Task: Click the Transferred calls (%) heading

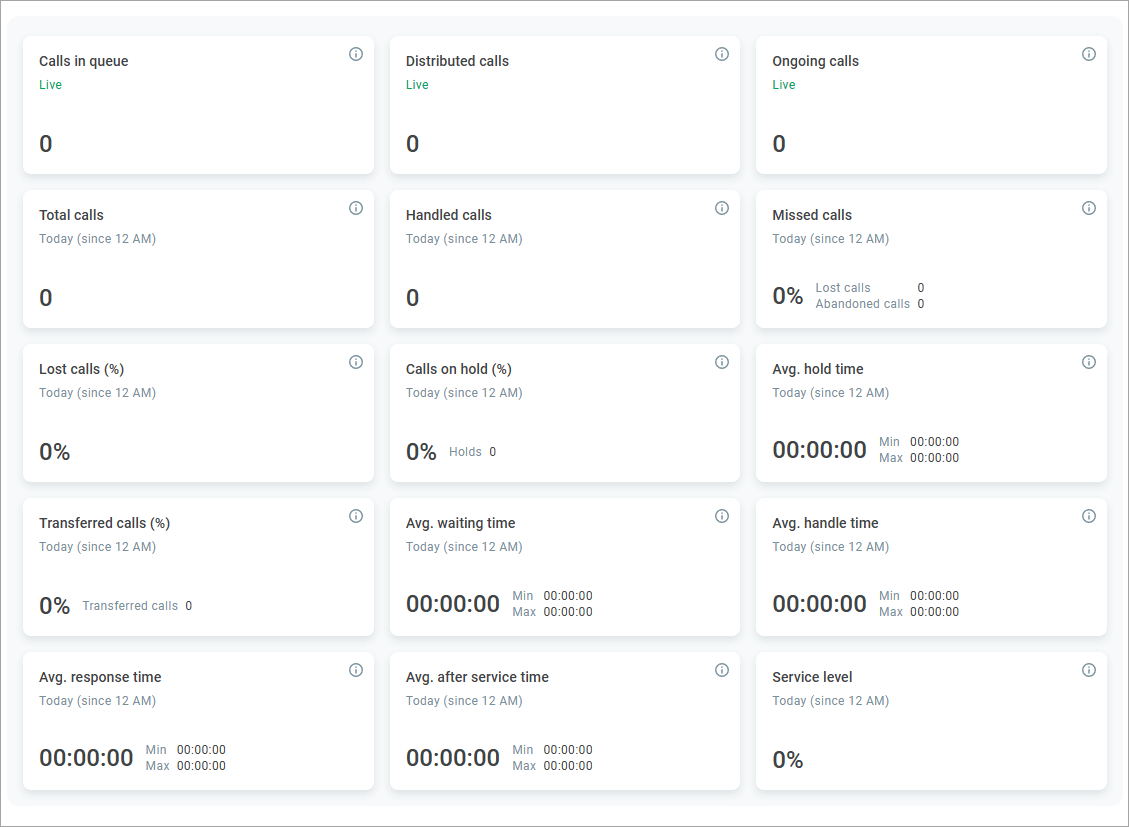Action: [x=104, y=523]
